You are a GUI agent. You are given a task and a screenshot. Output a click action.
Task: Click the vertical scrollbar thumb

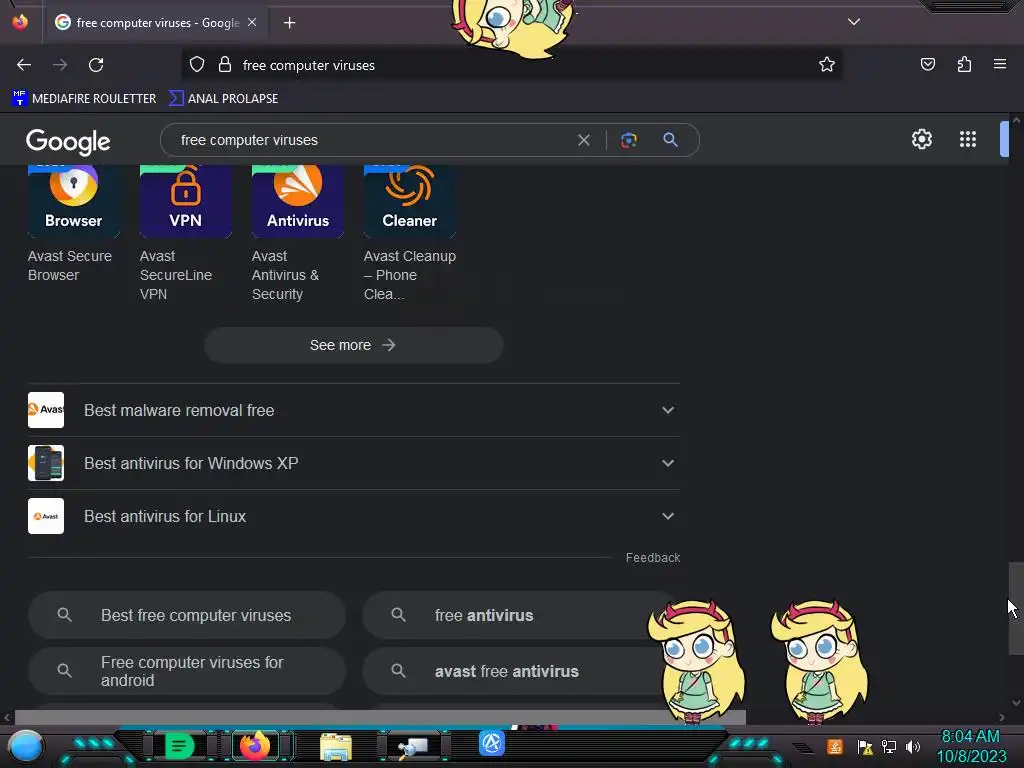(x=1016, y=608)
